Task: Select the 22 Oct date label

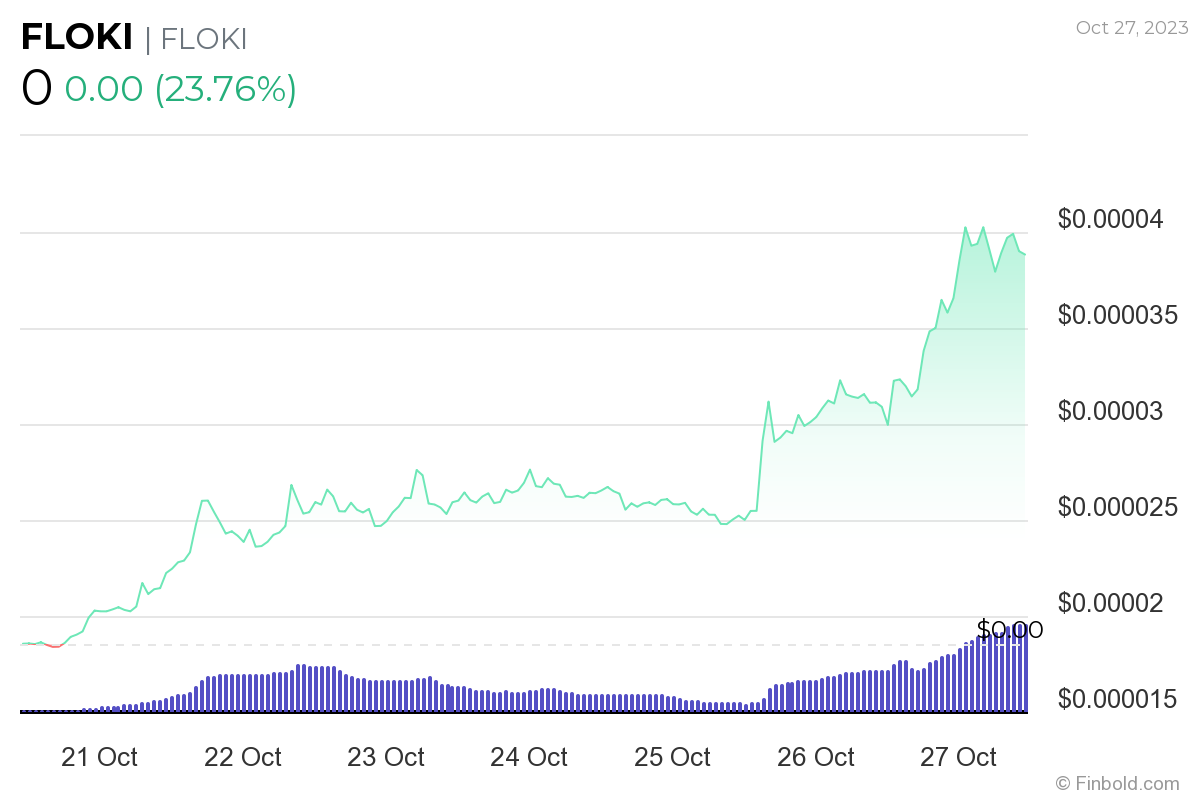Action: coord(243,757)
